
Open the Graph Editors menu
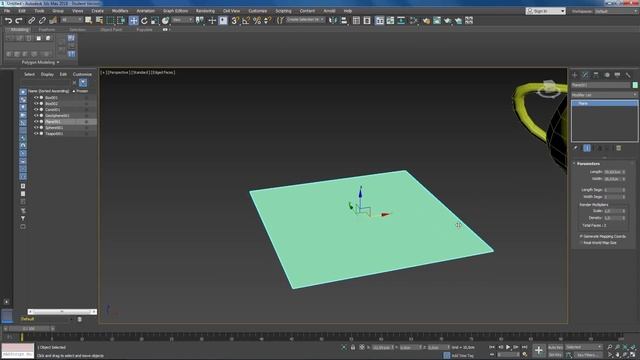pos(176,11)
